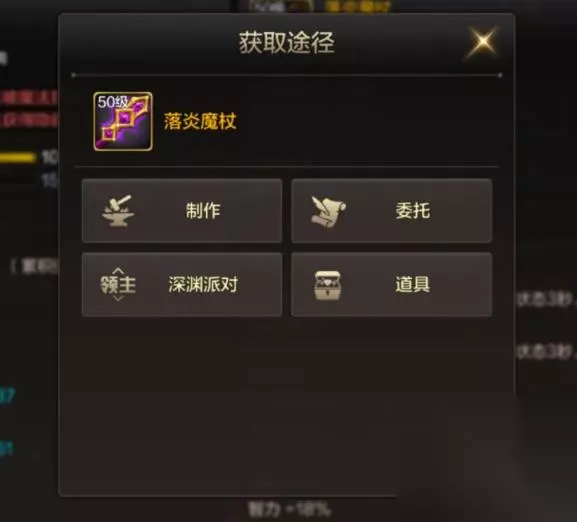Click the blurred 智力 stat text at the bottom
This screenshot has height=522, width=577.
pos(290,509)
